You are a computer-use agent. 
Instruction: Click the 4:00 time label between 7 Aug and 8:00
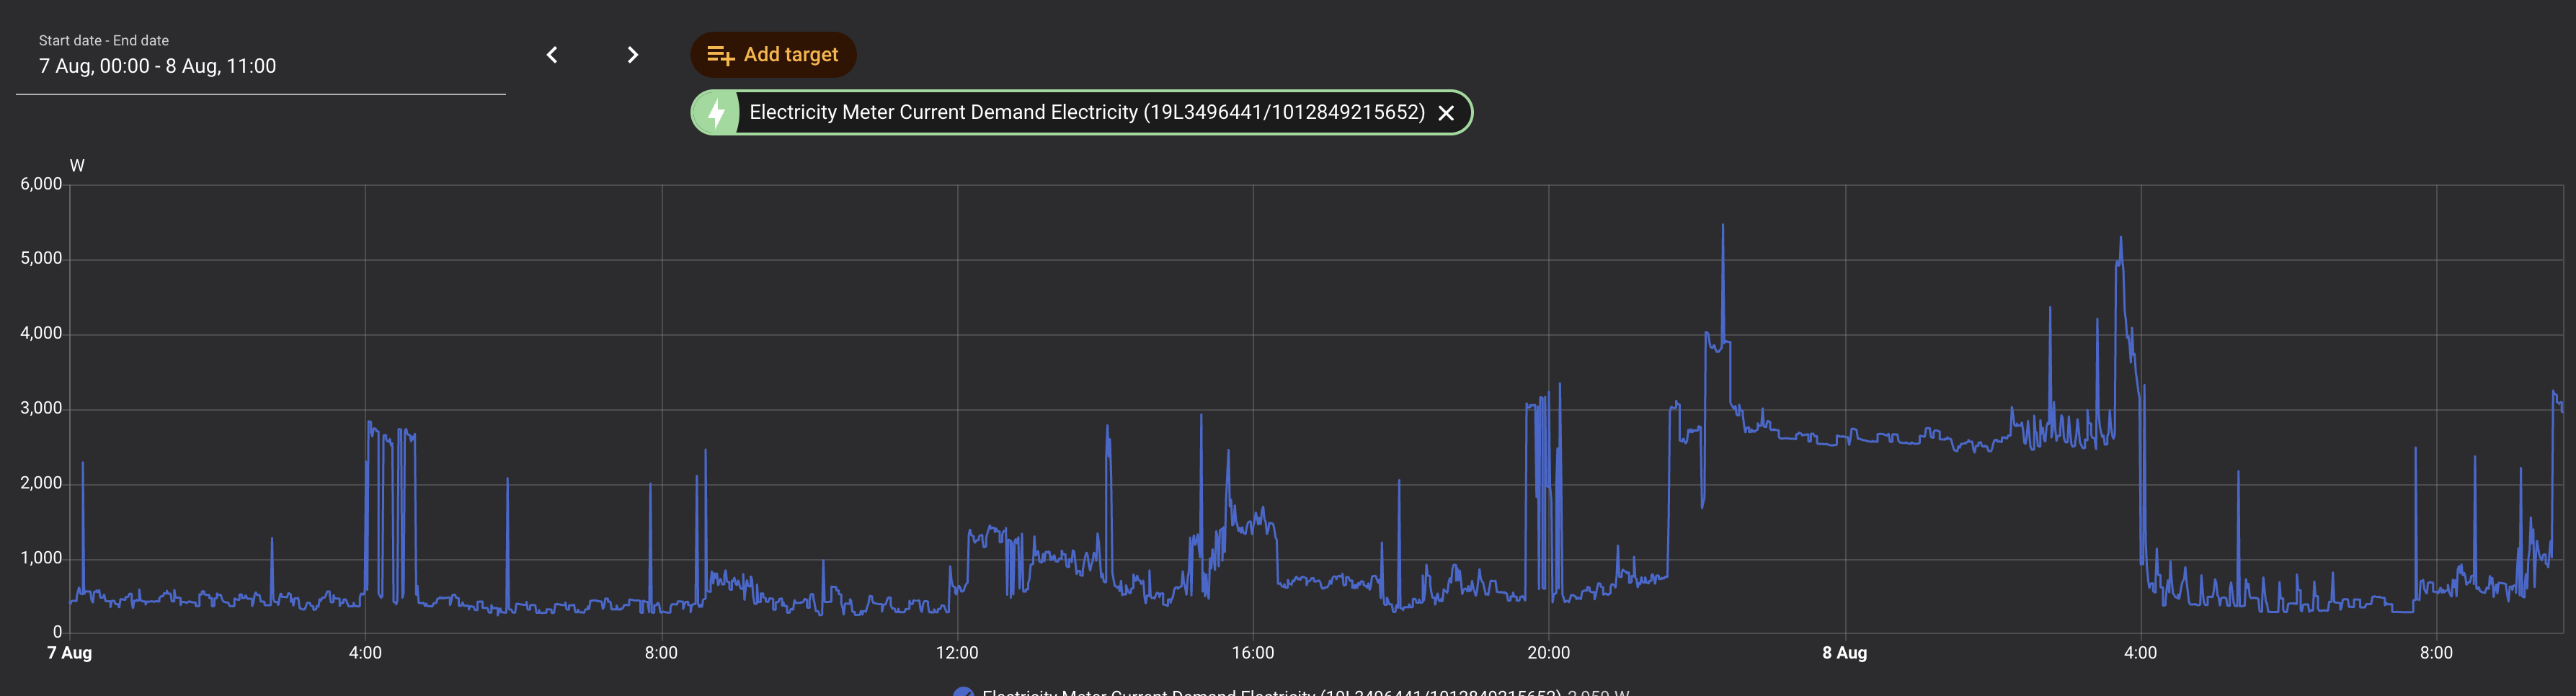[365, 653]
